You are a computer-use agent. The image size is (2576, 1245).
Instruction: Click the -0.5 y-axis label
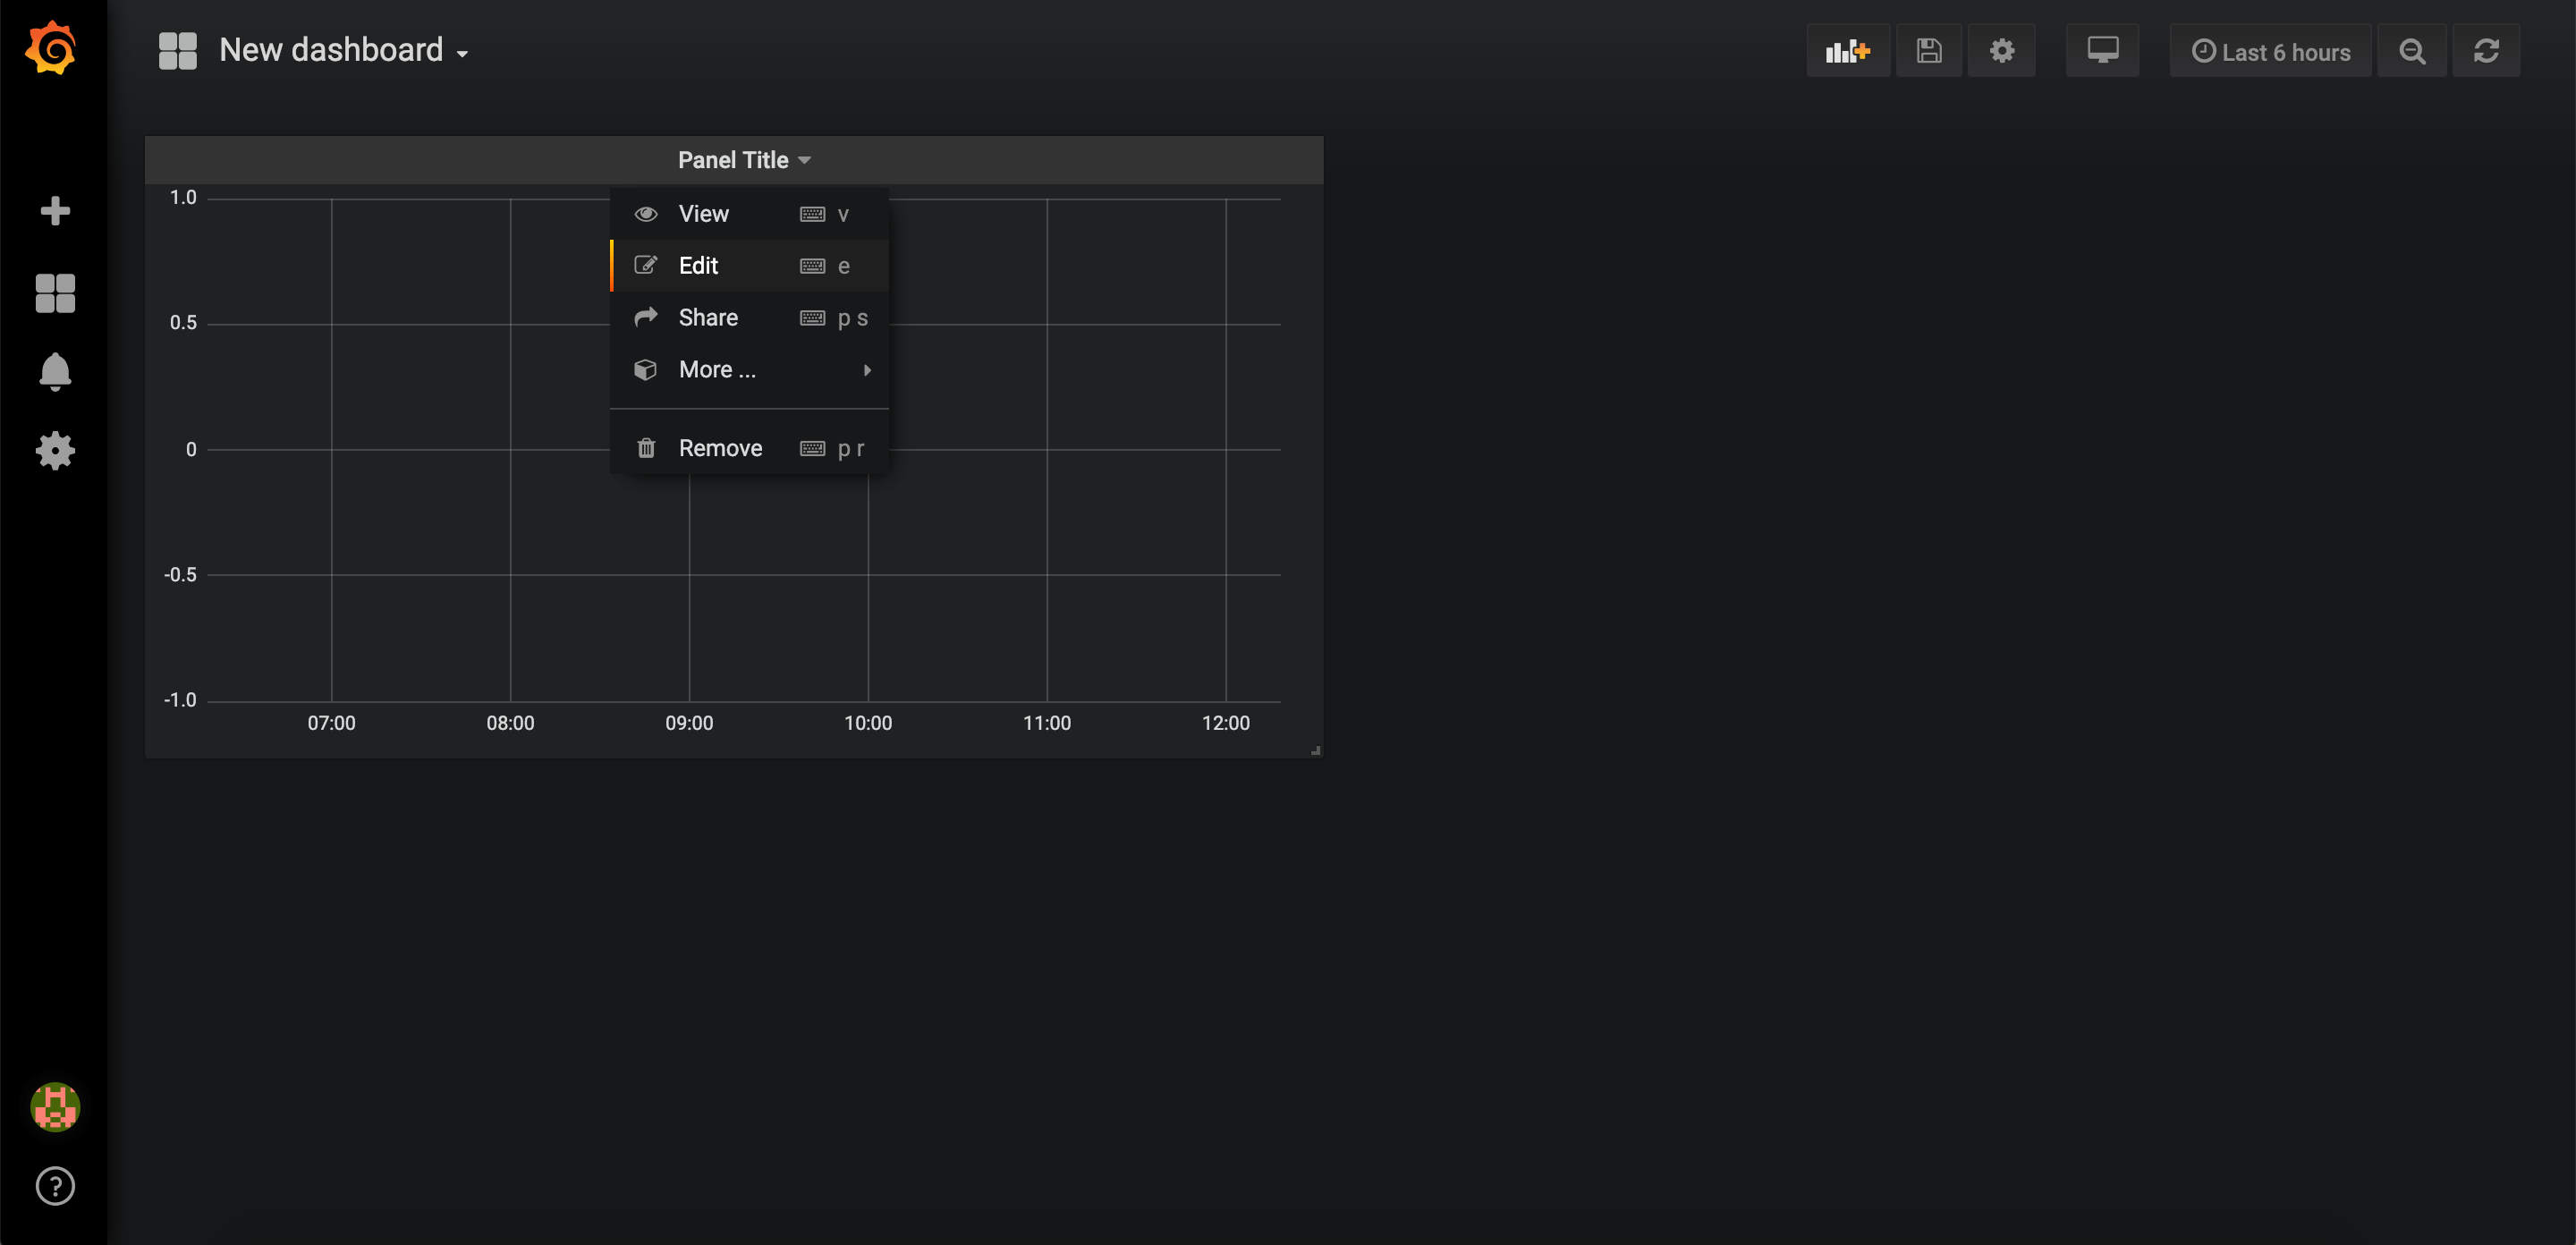180,575
